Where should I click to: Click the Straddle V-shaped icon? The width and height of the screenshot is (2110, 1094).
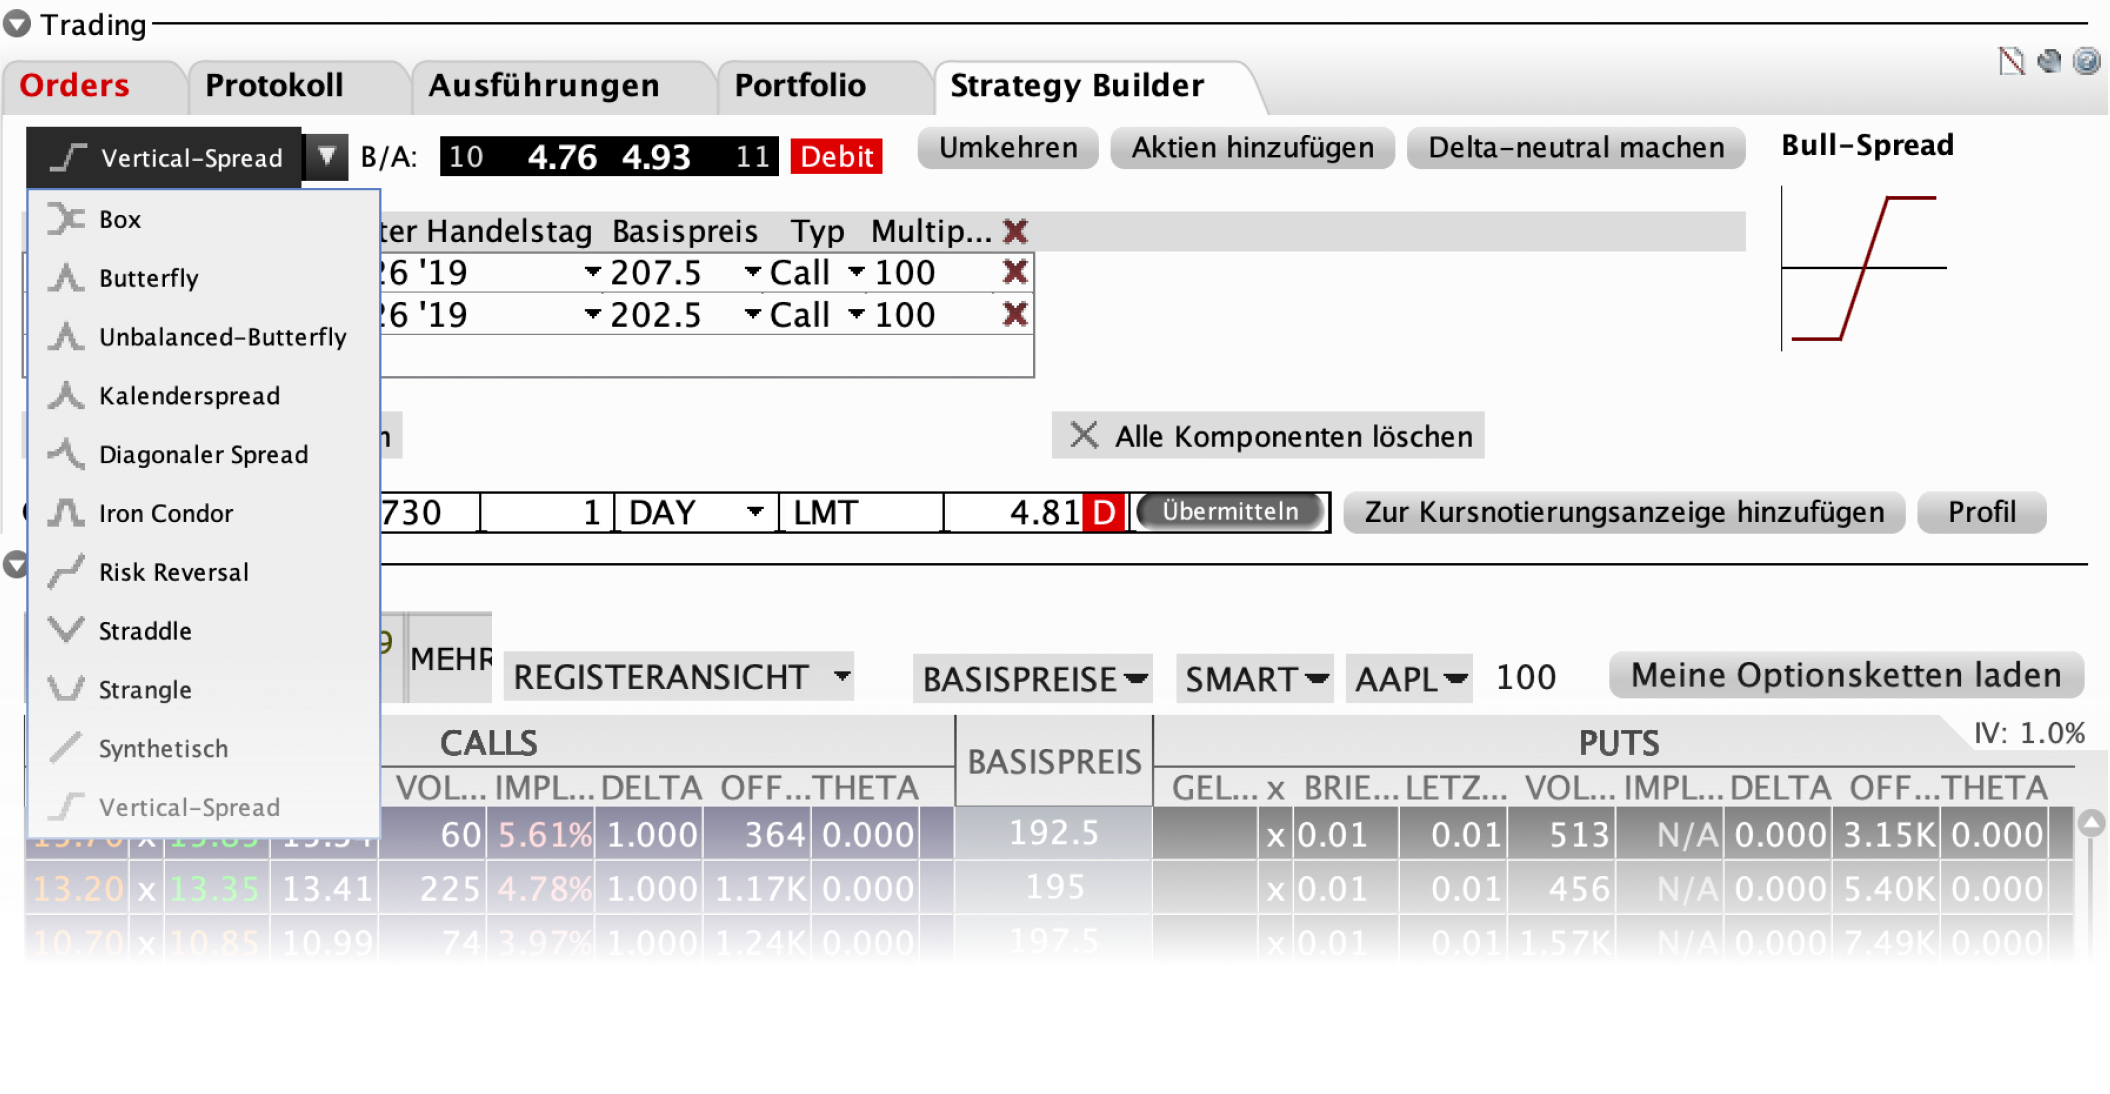tap(66, 630)
